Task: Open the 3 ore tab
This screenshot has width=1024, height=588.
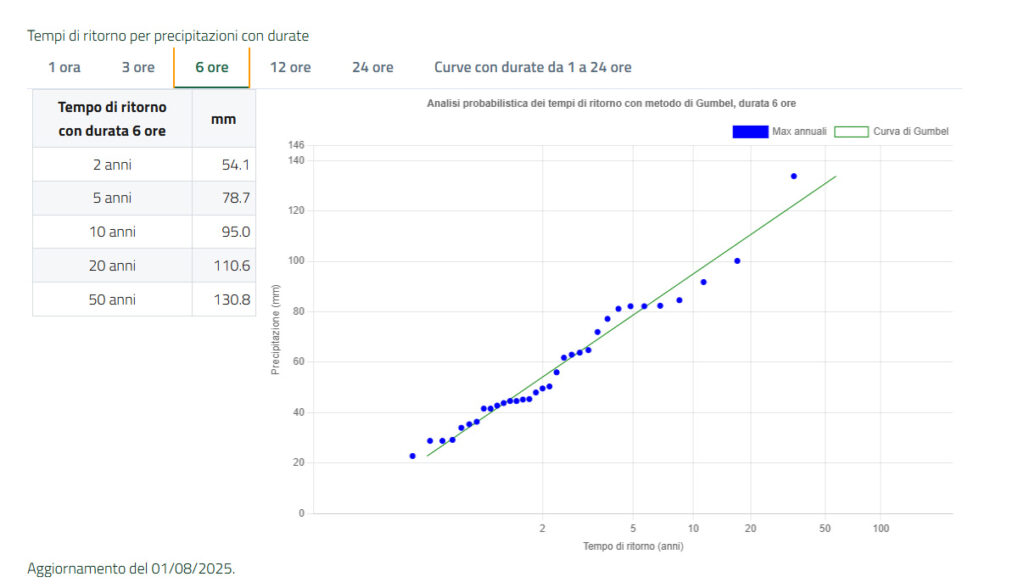Action: (138, 68)
